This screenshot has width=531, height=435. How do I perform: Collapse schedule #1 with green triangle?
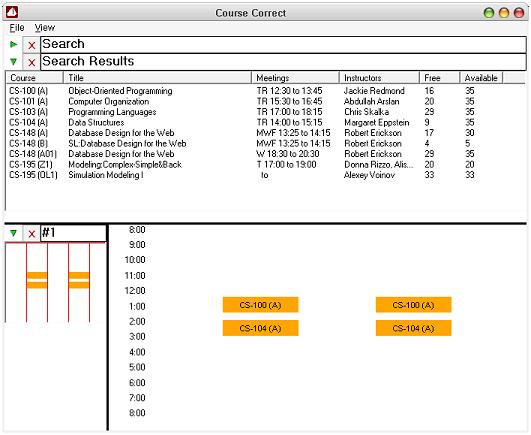click(14, 233)
